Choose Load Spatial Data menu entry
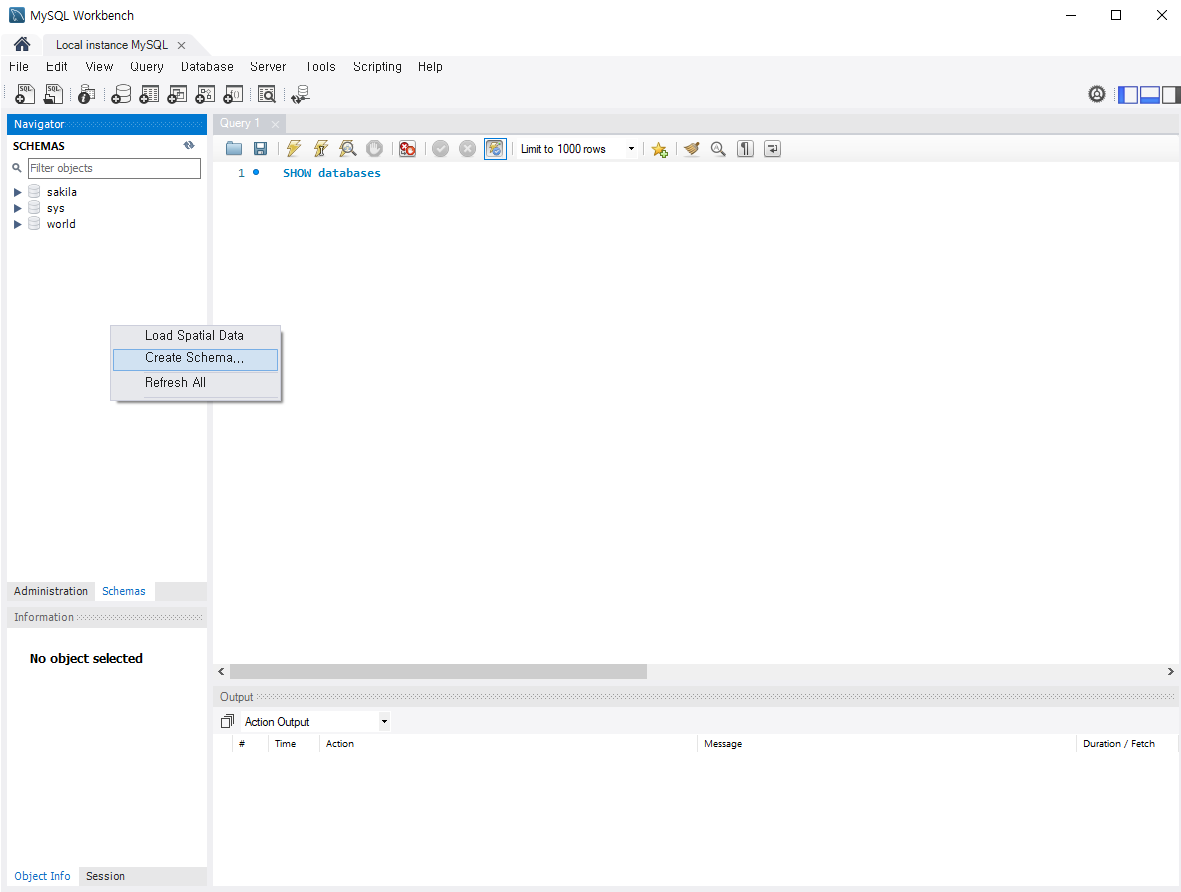Screen dimensions: 1181x892 point(195,336)
